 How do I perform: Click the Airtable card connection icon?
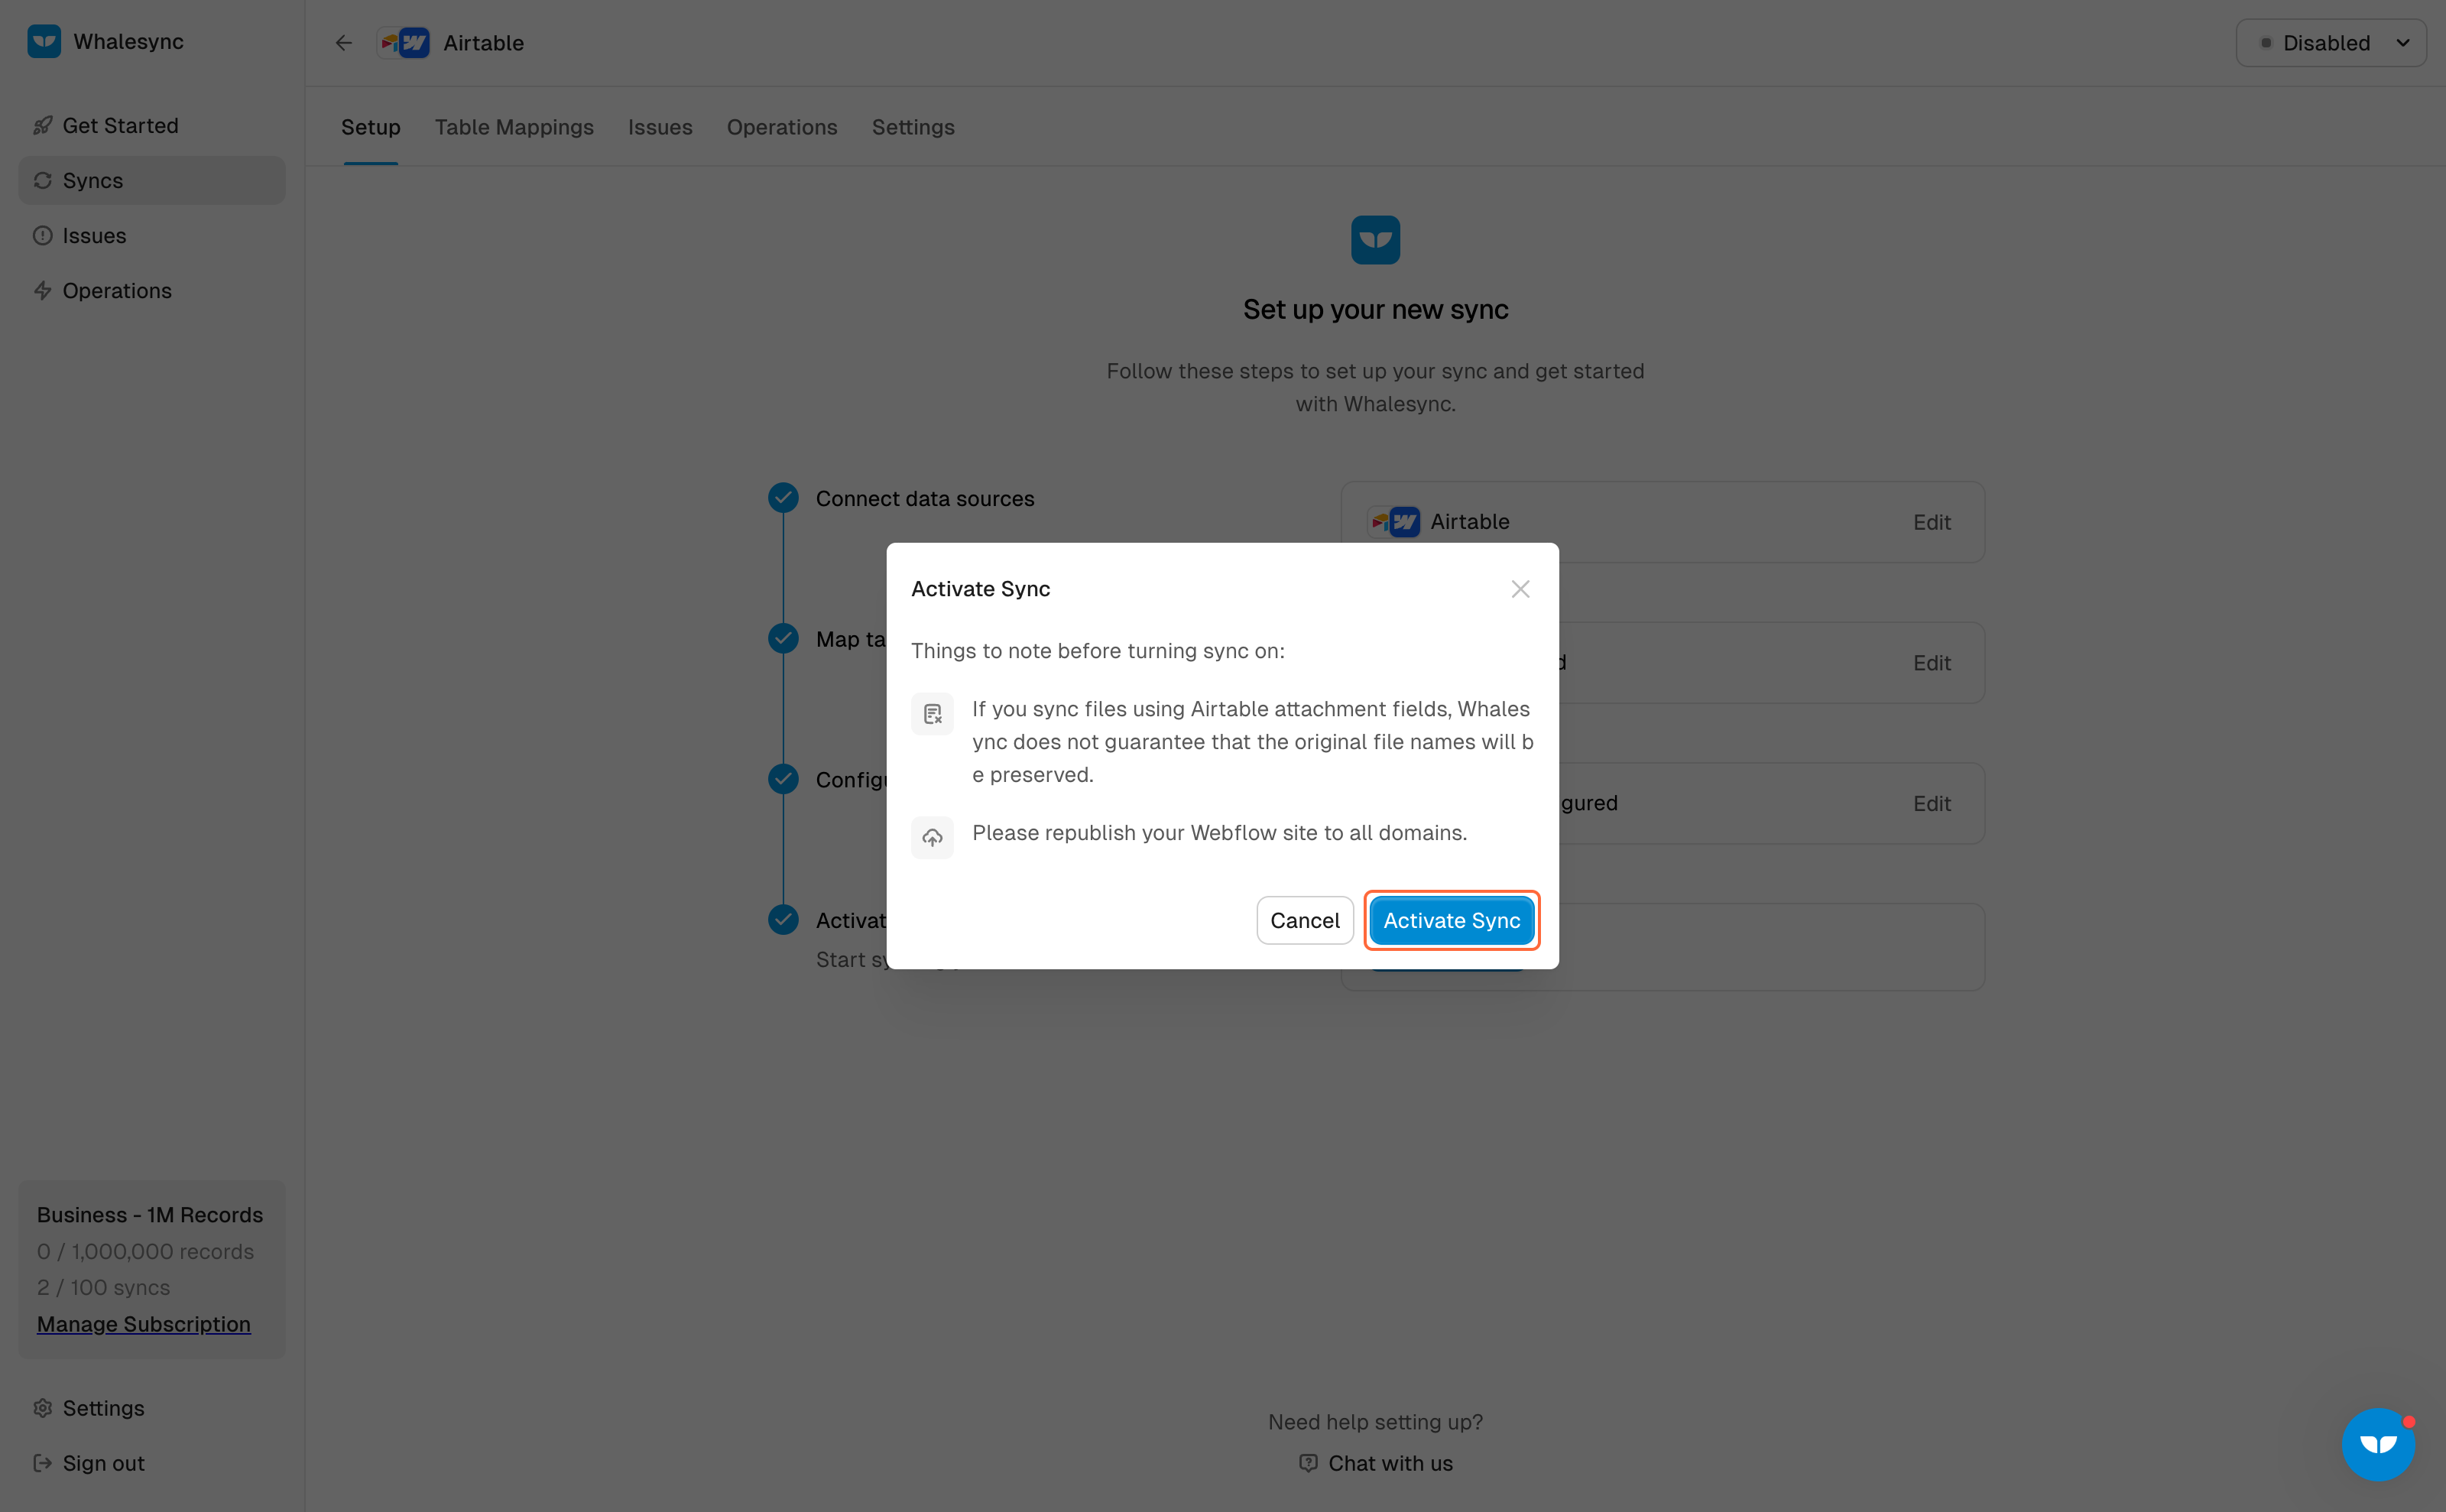point(1395,522)
